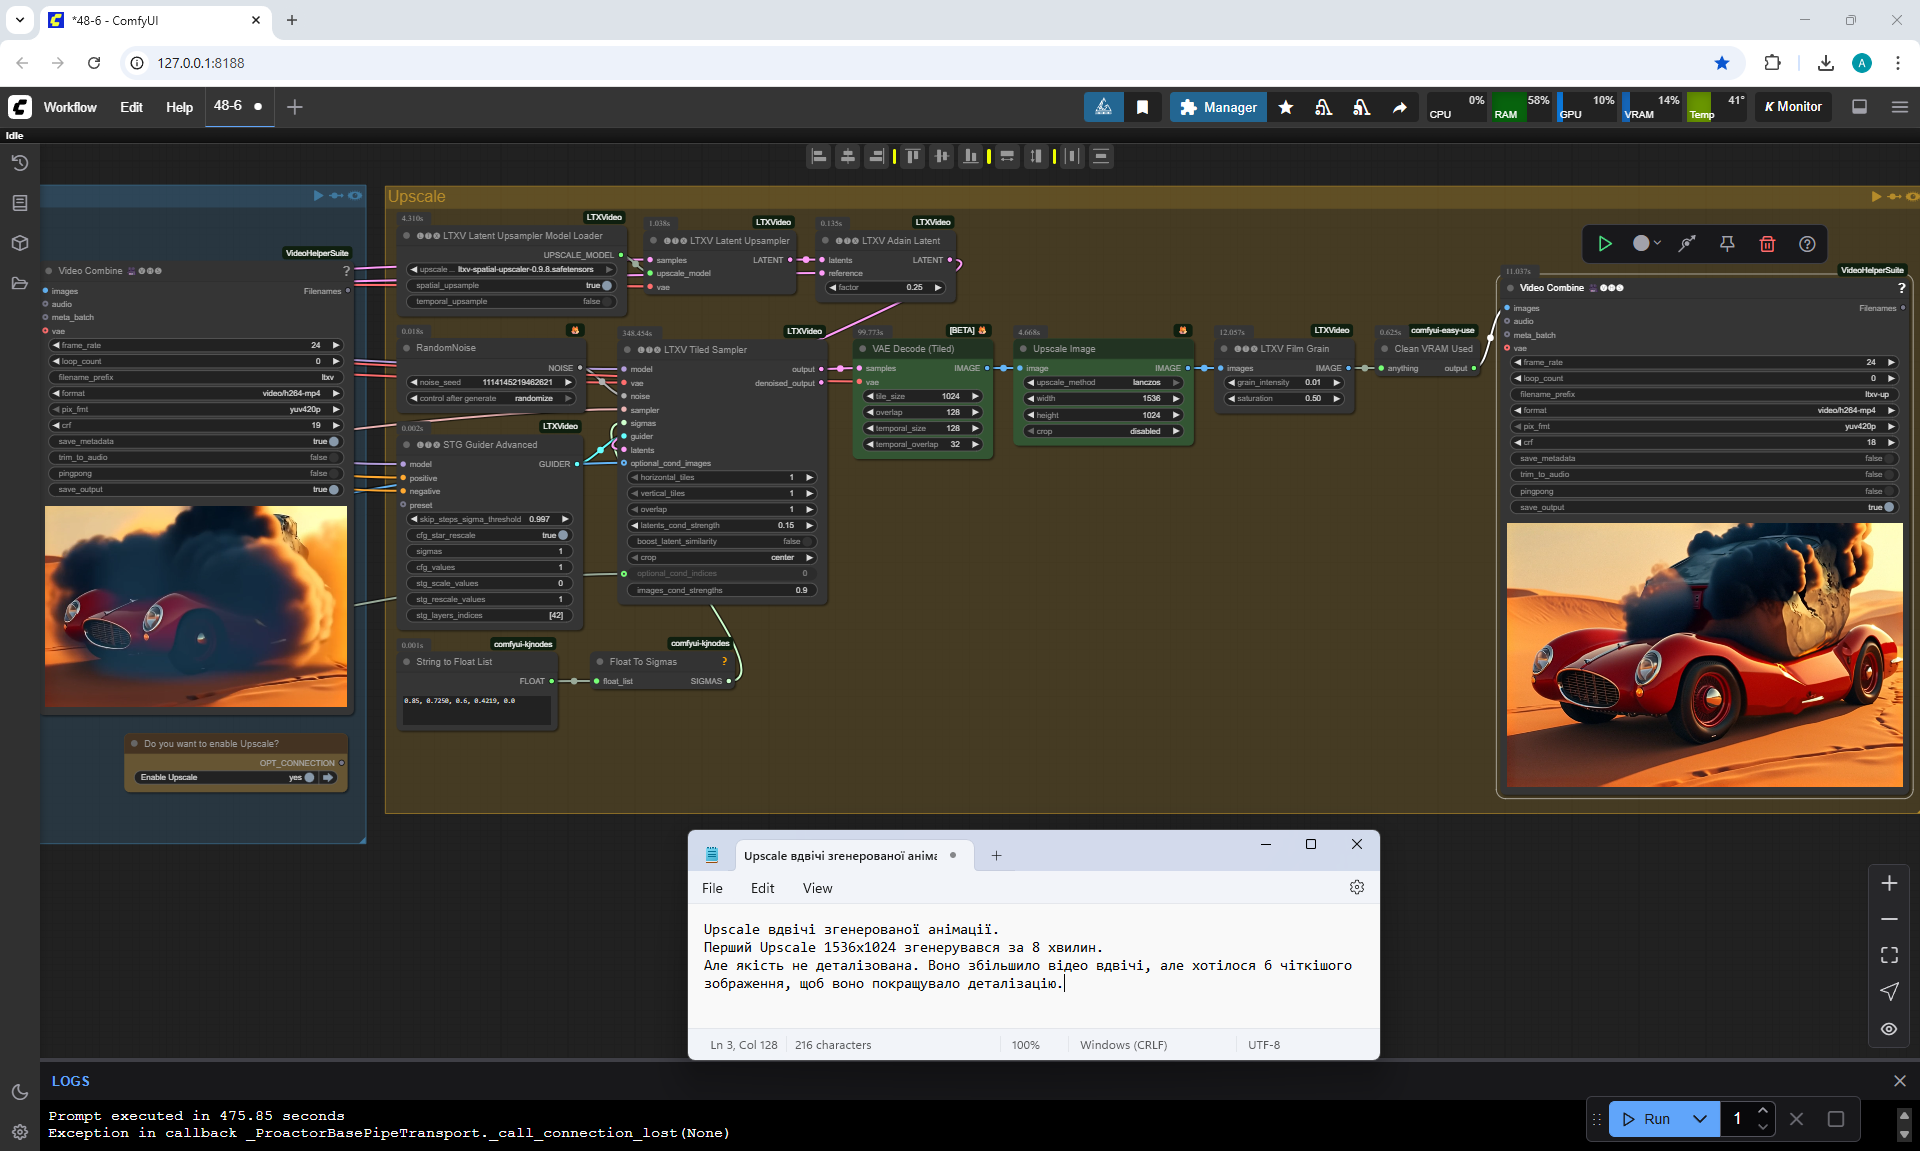Viewport: 1920px width, 1151px height.
Task: Click the upscaled red car video preview
Action: coord(1704,655)
